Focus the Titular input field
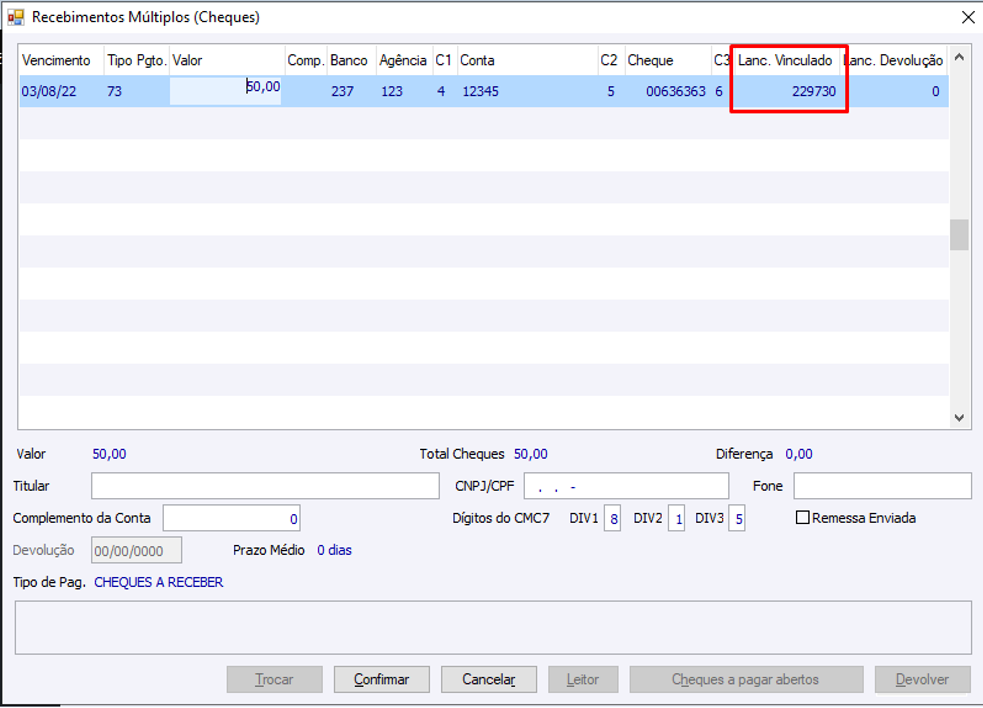Image resolution: width=983 pixels, height=708 pixels. pos(265,486)
